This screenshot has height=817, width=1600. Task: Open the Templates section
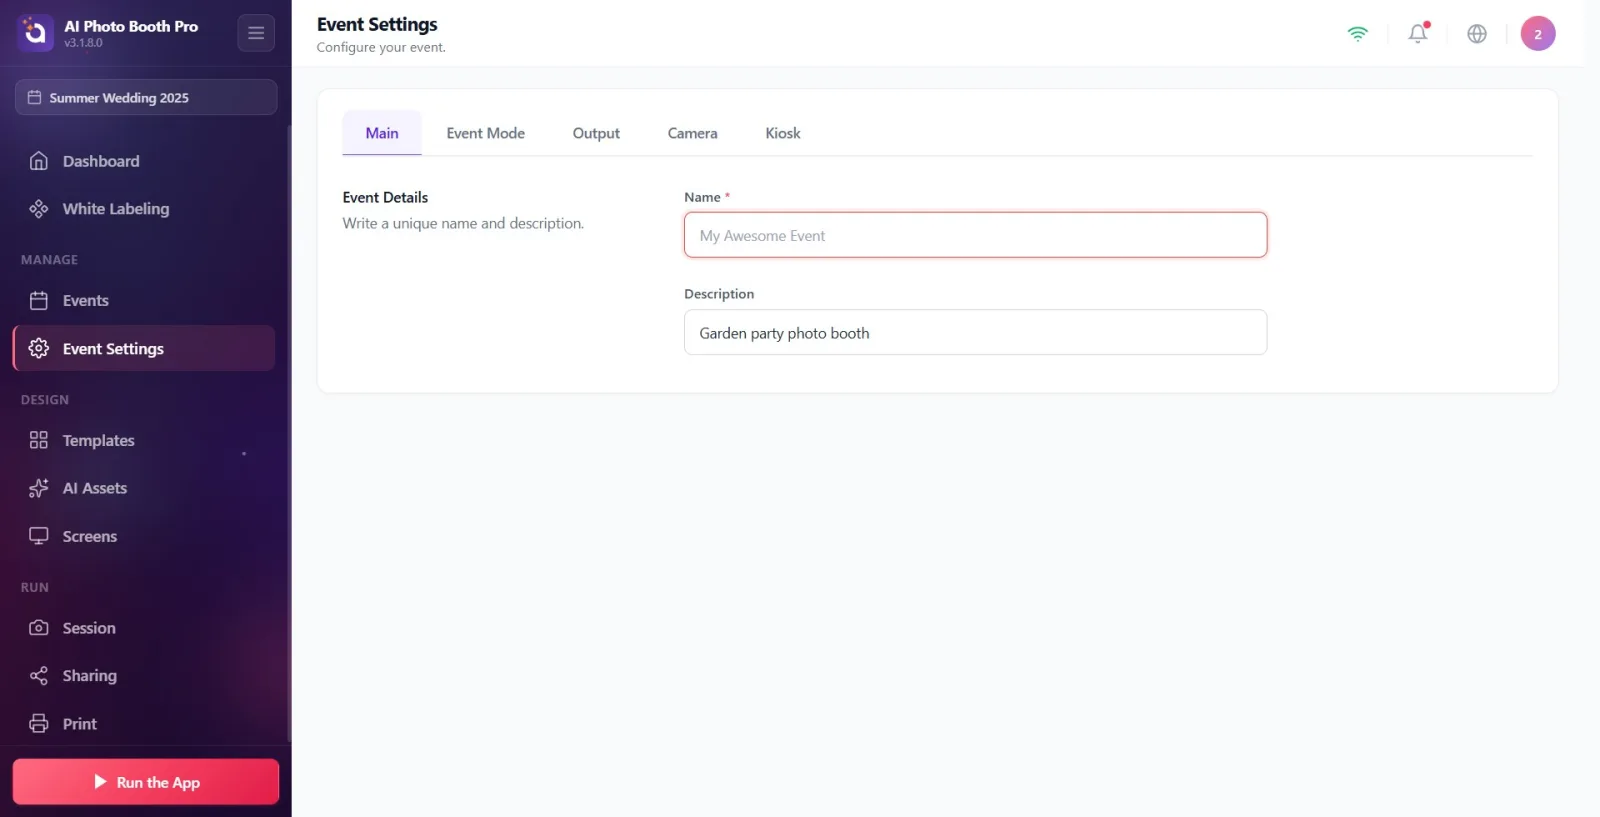click(x=144, y=440)
